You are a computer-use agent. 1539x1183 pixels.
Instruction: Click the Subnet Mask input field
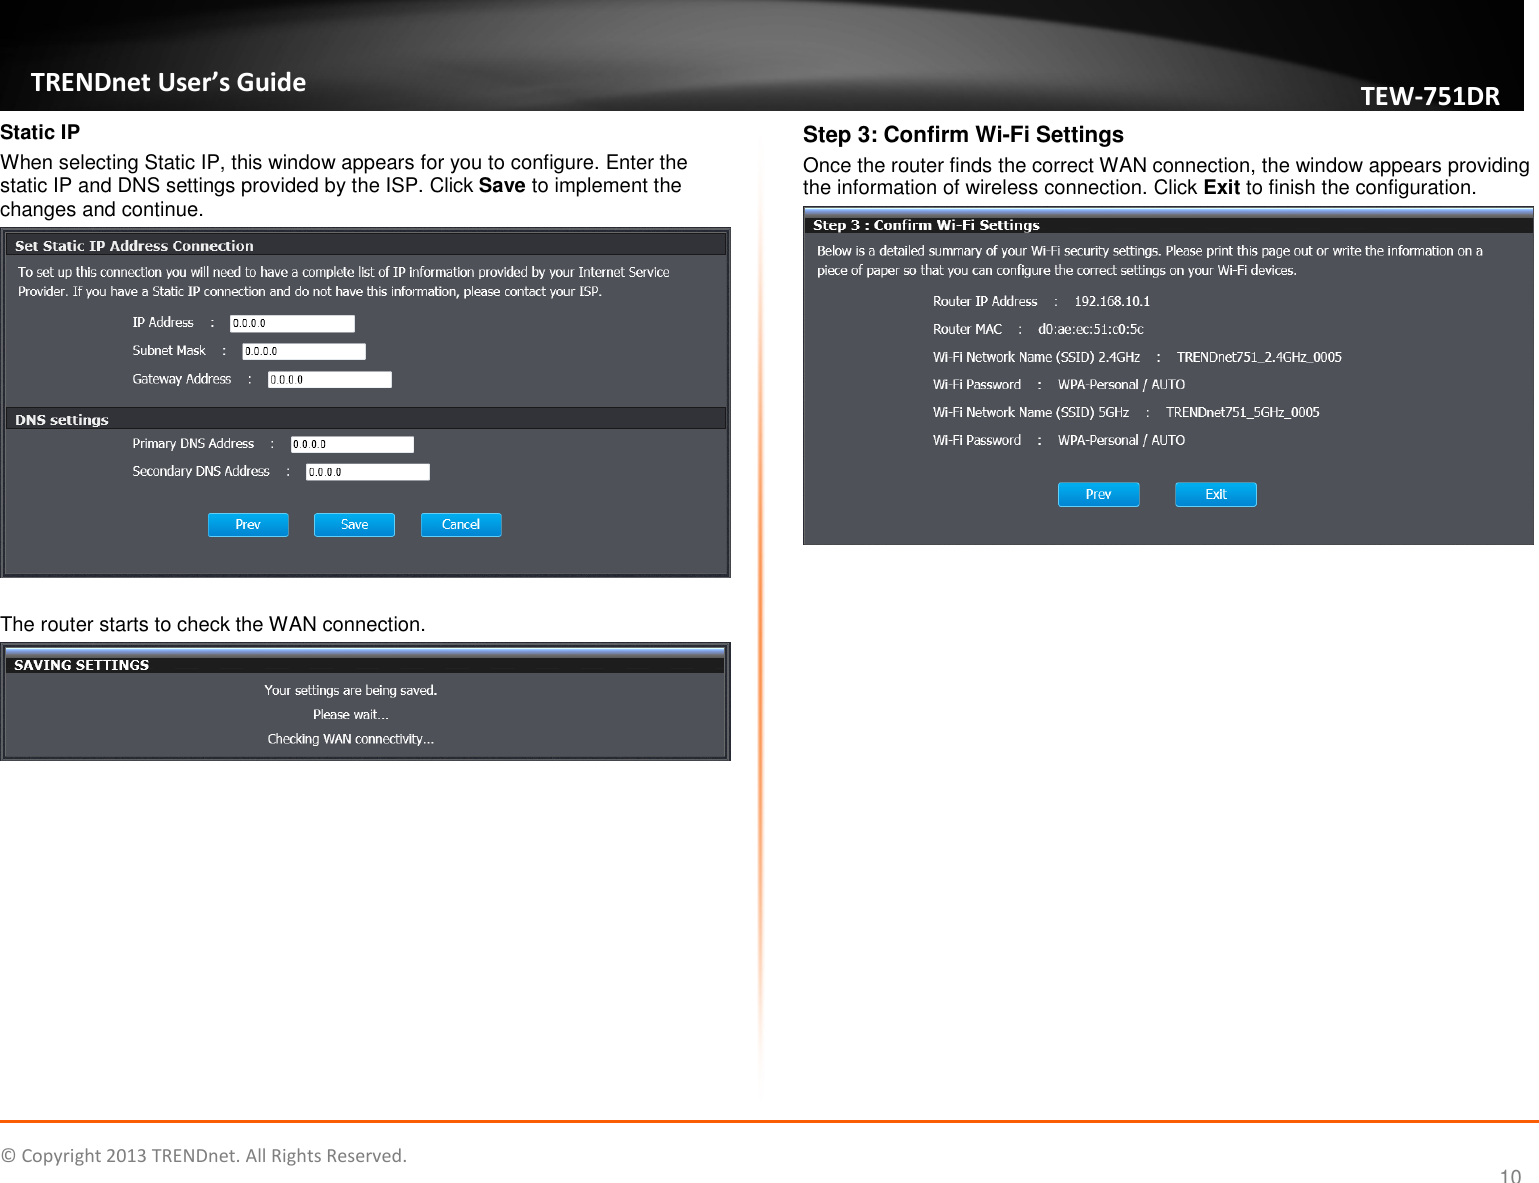[304, 351]
